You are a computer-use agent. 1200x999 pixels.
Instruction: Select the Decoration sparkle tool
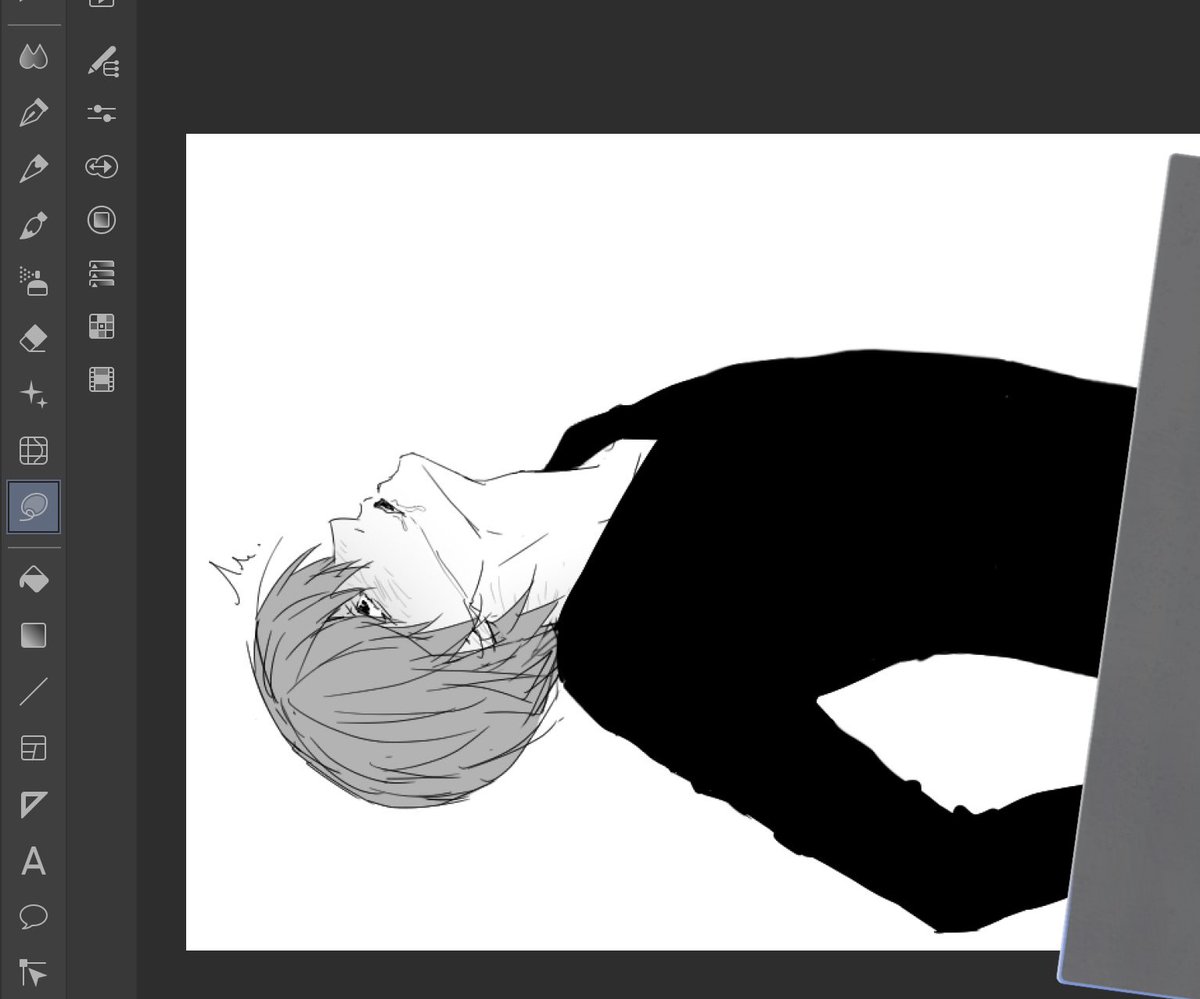coord(33,395)
